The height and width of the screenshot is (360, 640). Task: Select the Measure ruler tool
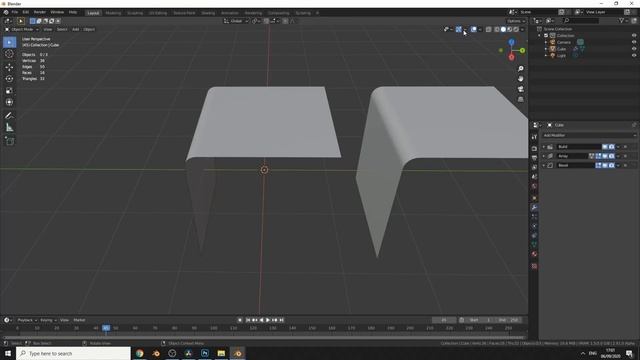(x=9, y=128)
